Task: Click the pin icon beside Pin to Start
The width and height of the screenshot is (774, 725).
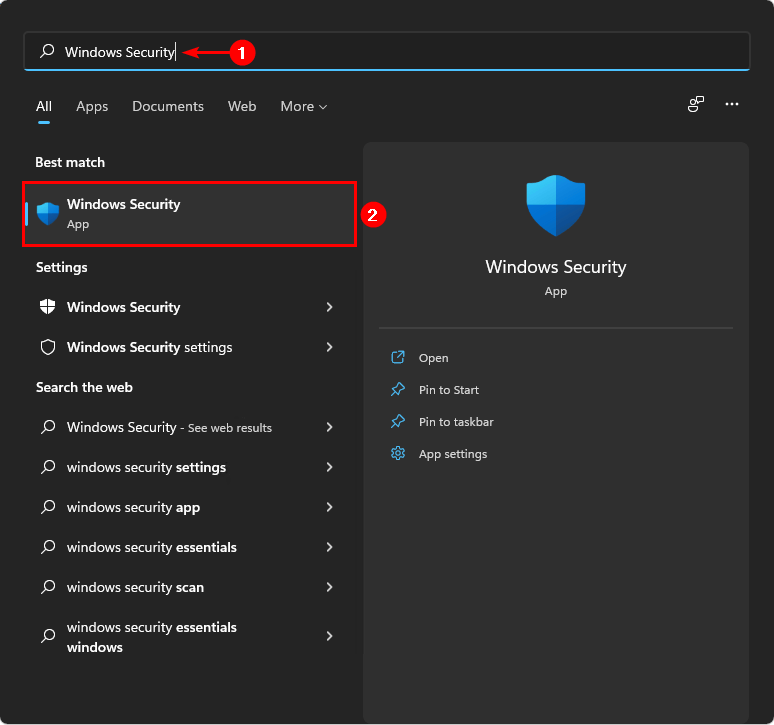Action: [398, 389]
